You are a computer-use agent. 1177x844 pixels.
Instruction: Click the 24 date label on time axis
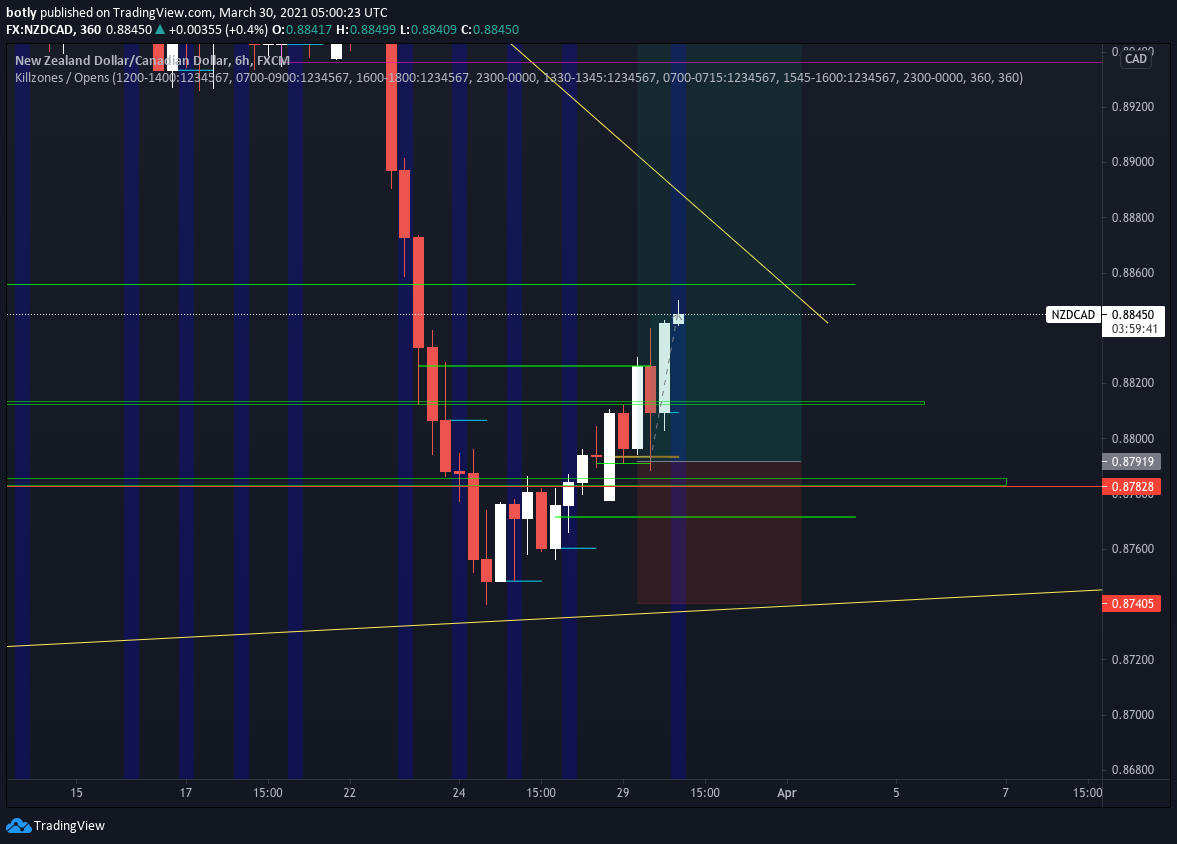[x=459, y=793]
